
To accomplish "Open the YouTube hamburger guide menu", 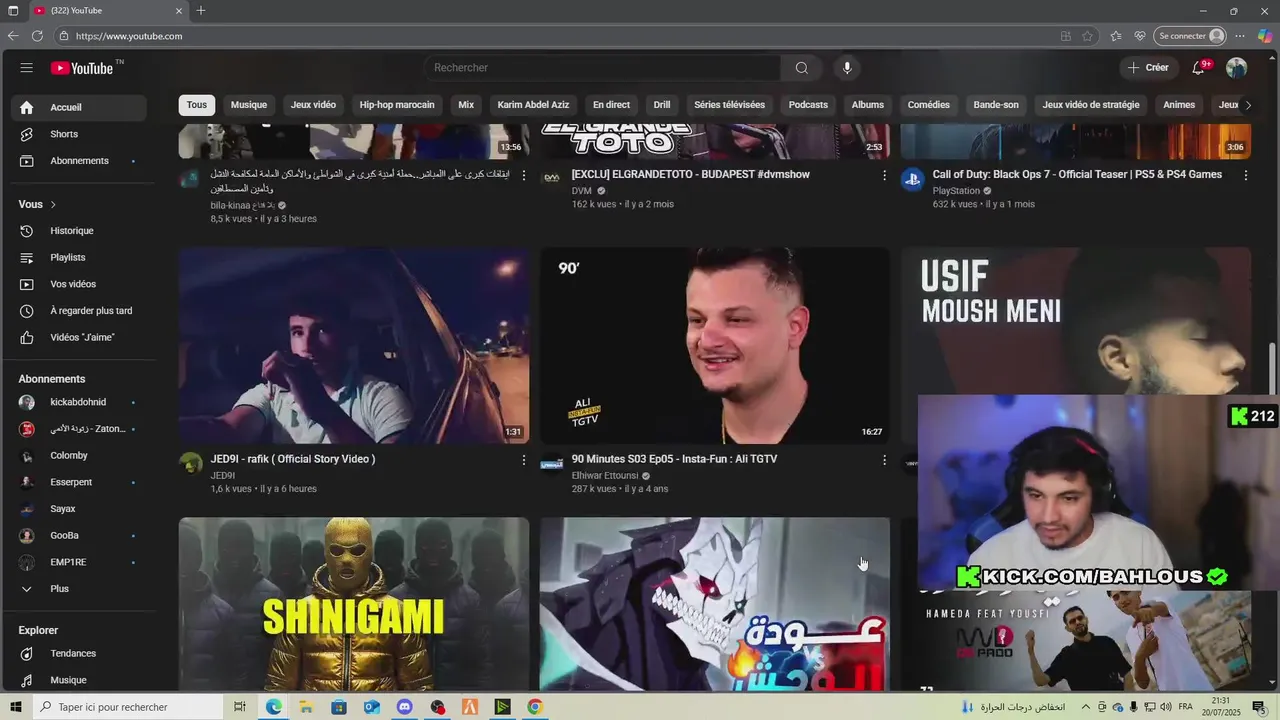I will pos(26,68).
